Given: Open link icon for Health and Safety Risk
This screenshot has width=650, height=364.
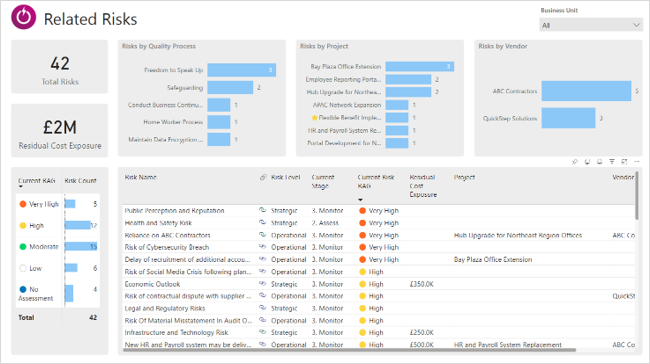Looking at the screenshot, I should click(262, 223).
